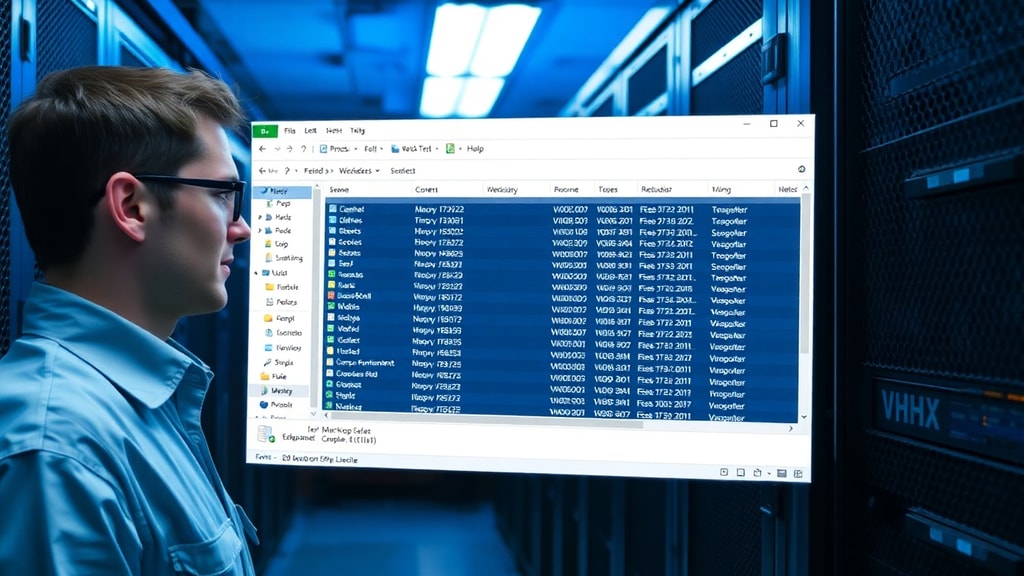The image size is (1024, 576).
Task: Click the Netes column header
Action: tap(788, 189)
